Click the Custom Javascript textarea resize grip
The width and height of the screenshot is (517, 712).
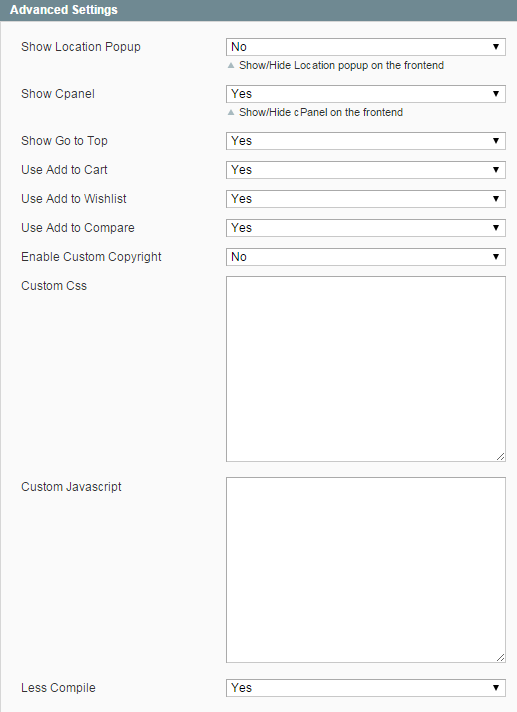(x=500, y=658)
